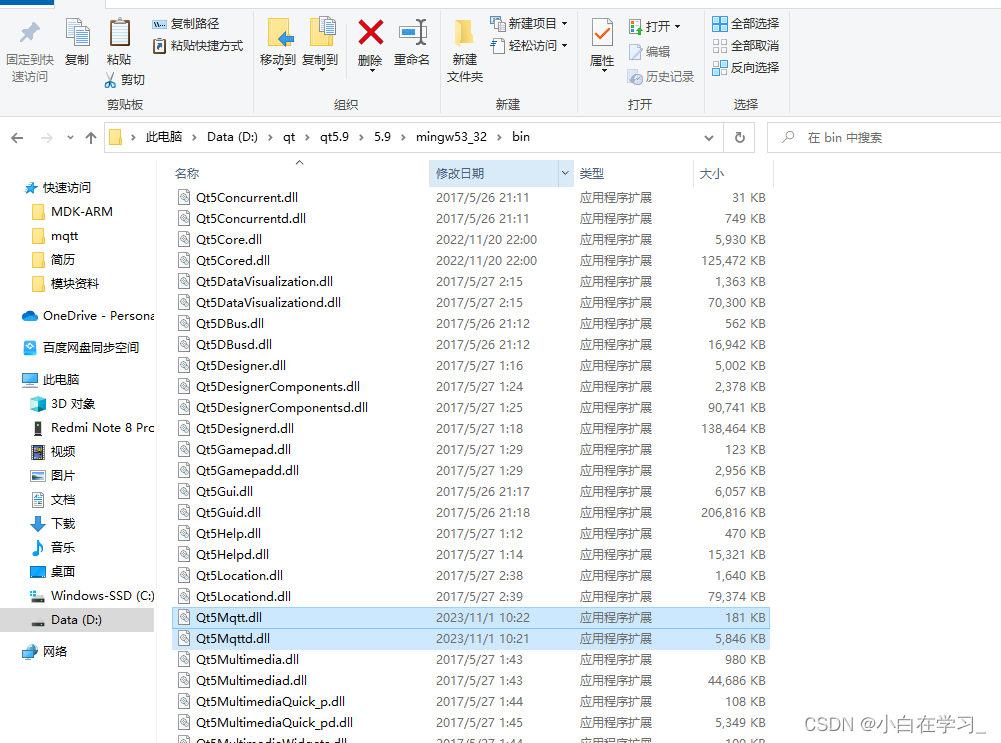1001x743 pixels.
Task: Select 文档 (Documents) in navigation pane
Action: (54, 500)
